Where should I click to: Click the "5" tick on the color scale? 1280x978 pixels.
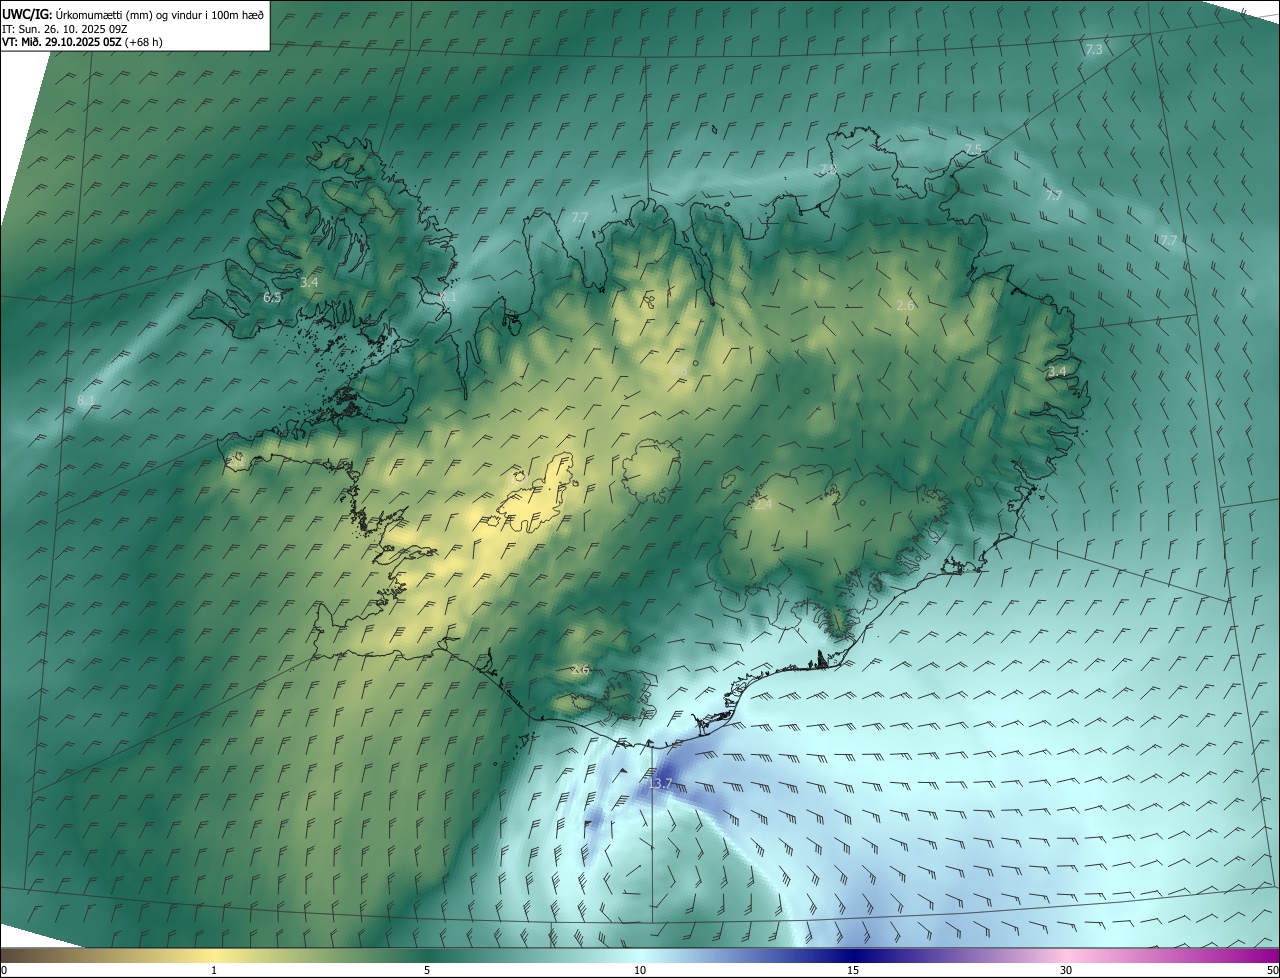[x=427, y=970]
